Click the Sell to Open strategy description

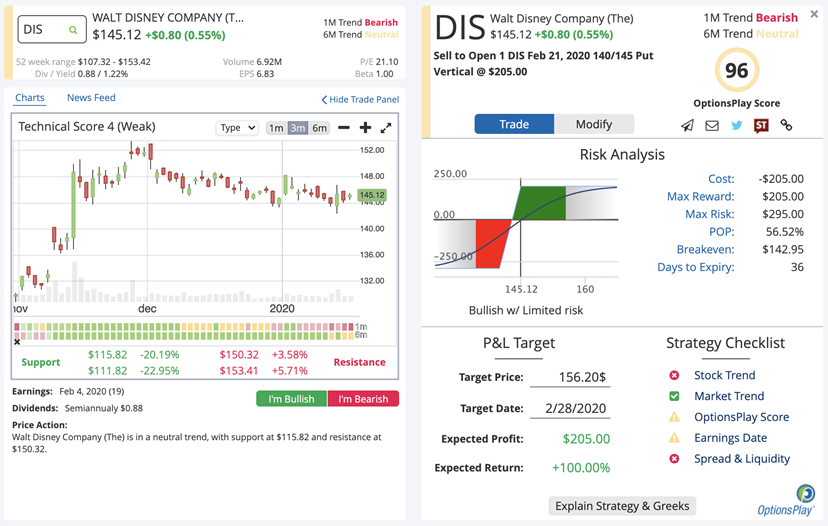pos(543,63)
